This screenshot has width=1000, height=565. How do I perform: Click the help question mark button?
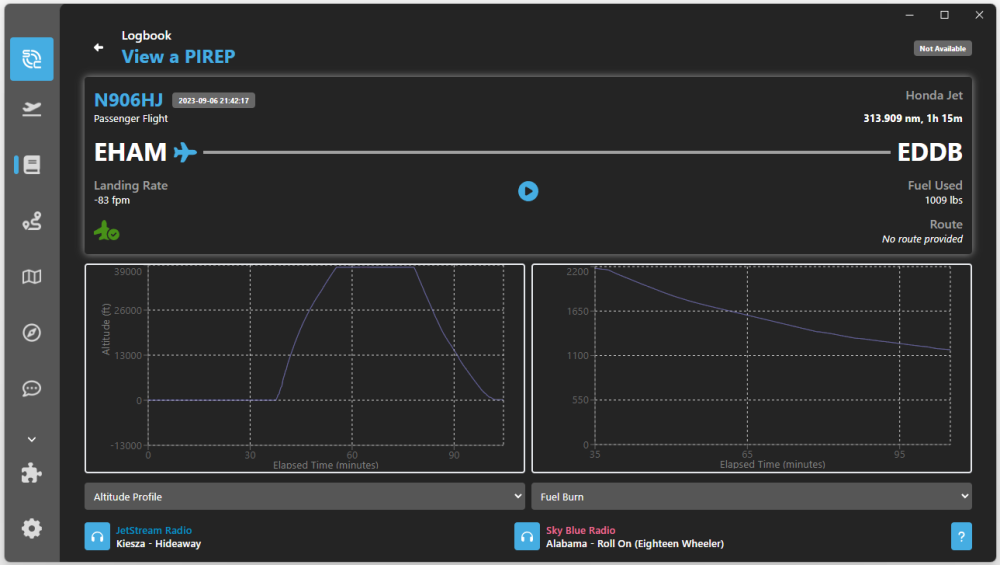pos(960,537)
